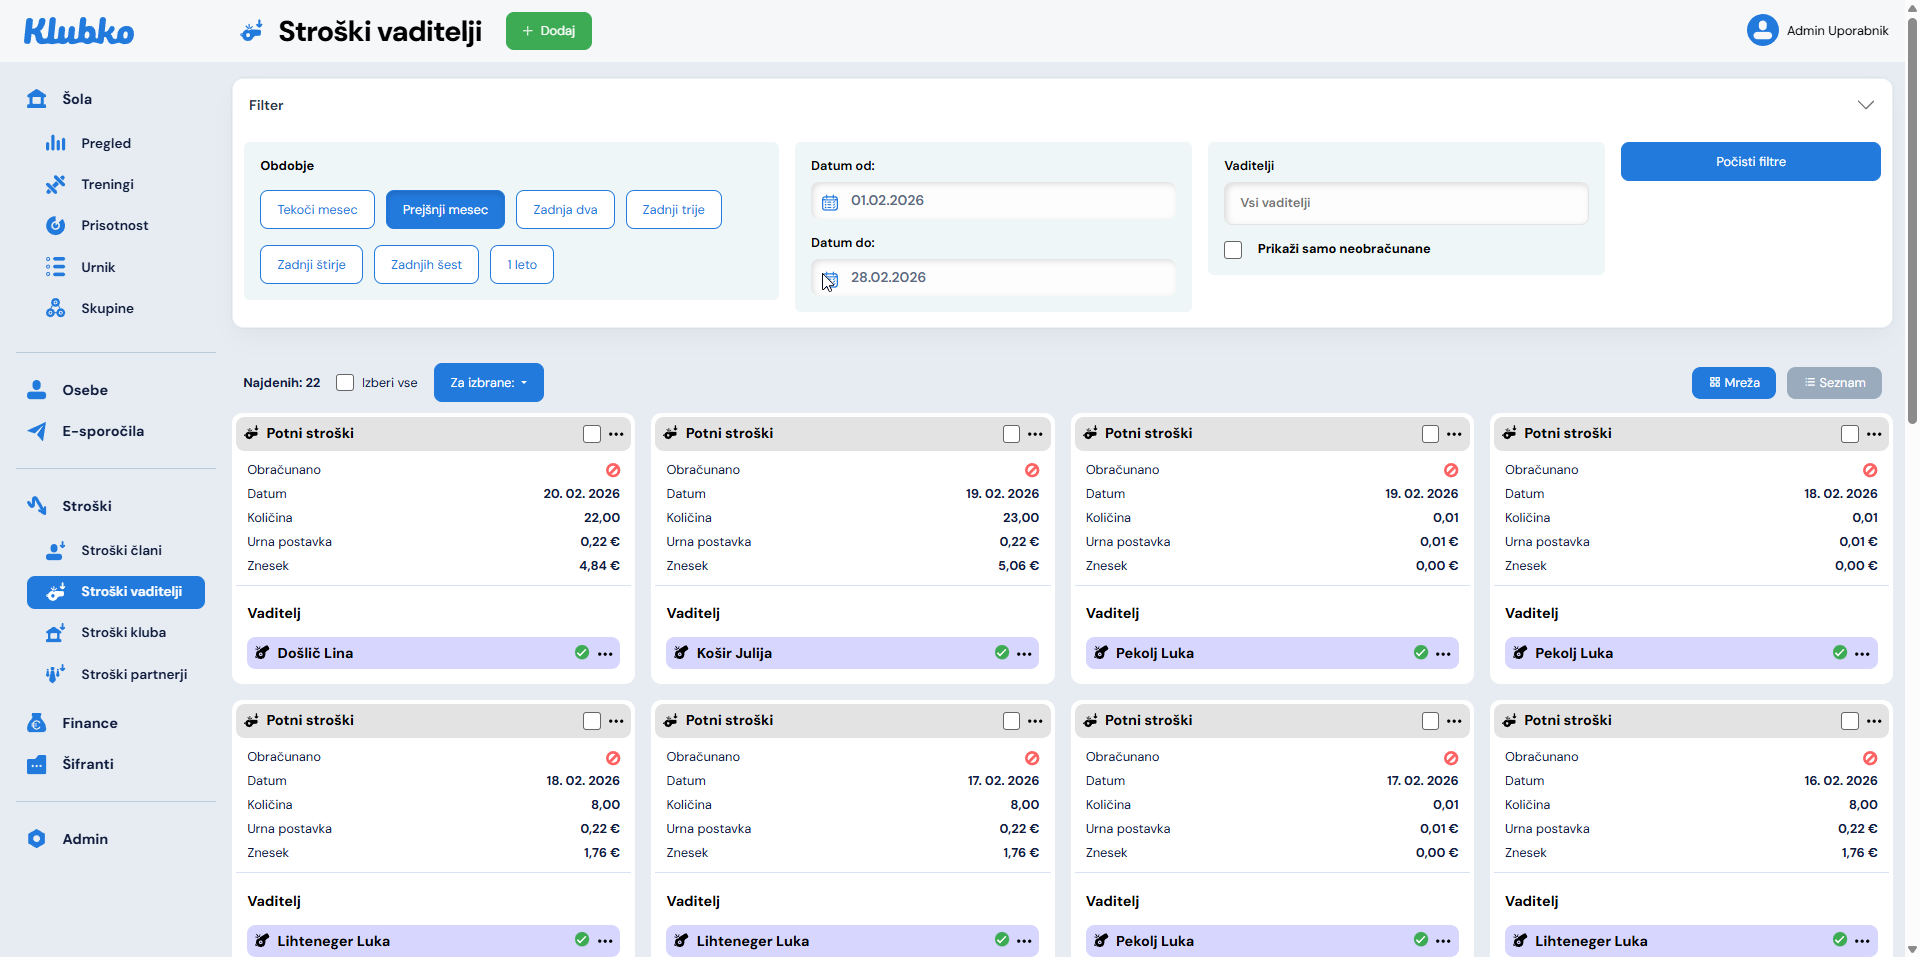
Task: Collapse the Filter panel with chevron
Action: (x=1865, y=105)
